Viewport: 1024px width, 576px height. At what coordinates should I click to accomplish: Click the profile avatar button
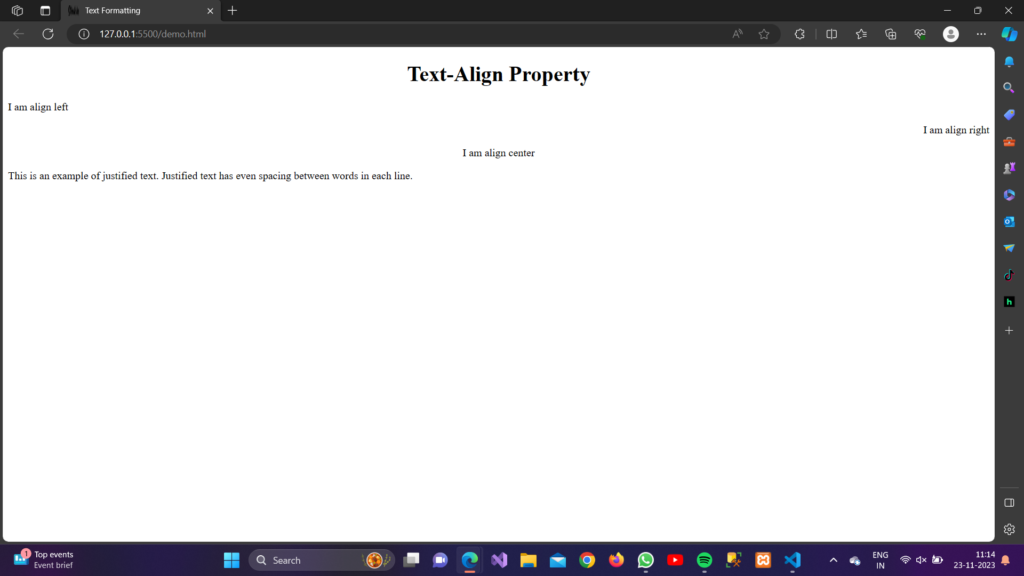pyautogui.click(x=951, y=34)
